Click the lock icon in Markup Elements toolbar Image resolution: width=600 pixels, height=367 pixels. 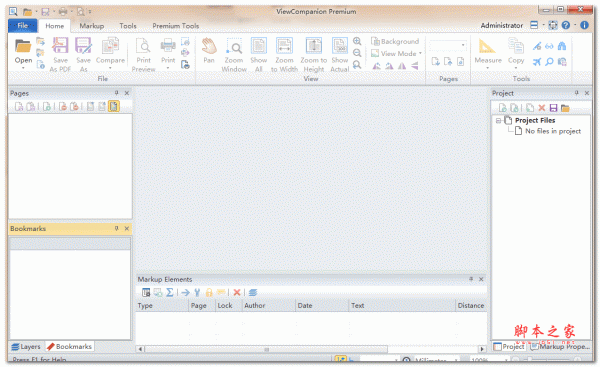pos(209,293)
